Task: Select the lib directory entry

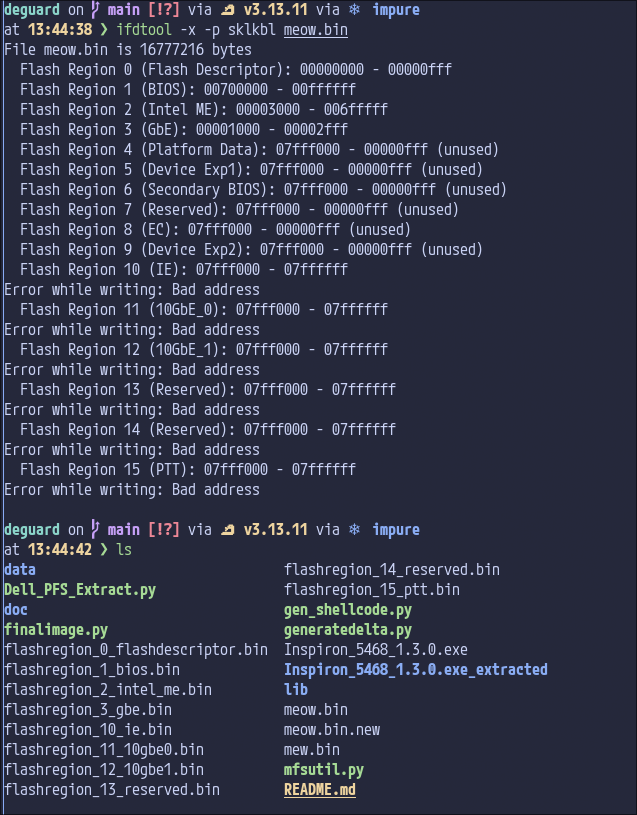Action: (x=296, y=689)
